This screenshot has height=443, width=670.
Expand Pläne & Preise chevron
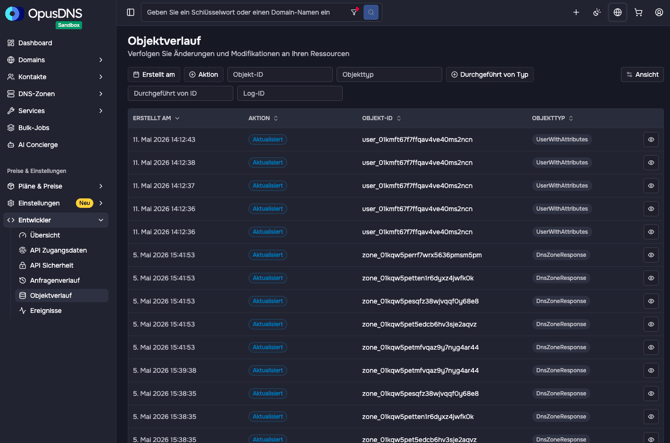[101, 186]
